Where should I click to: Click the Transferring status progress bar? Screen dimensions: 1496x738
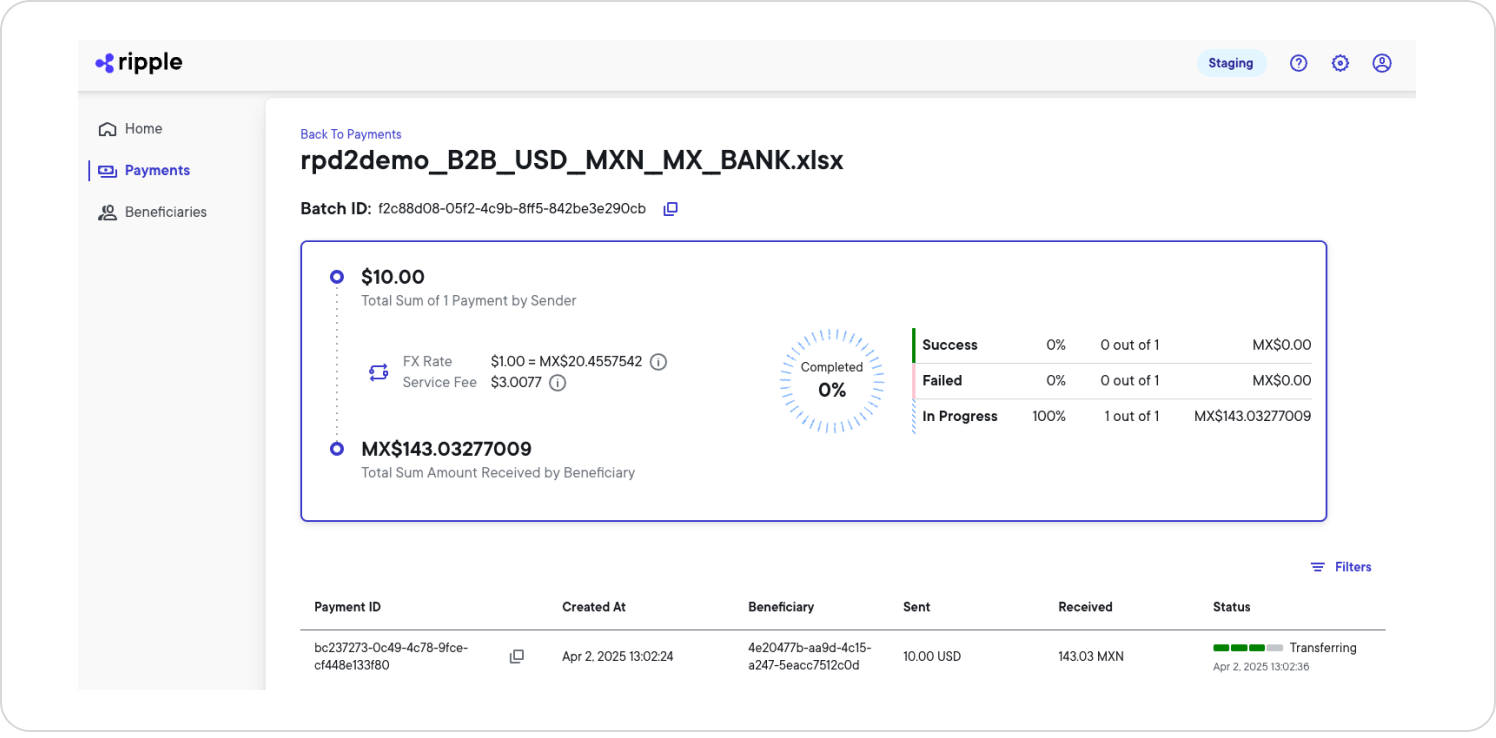pos(1248,647)
